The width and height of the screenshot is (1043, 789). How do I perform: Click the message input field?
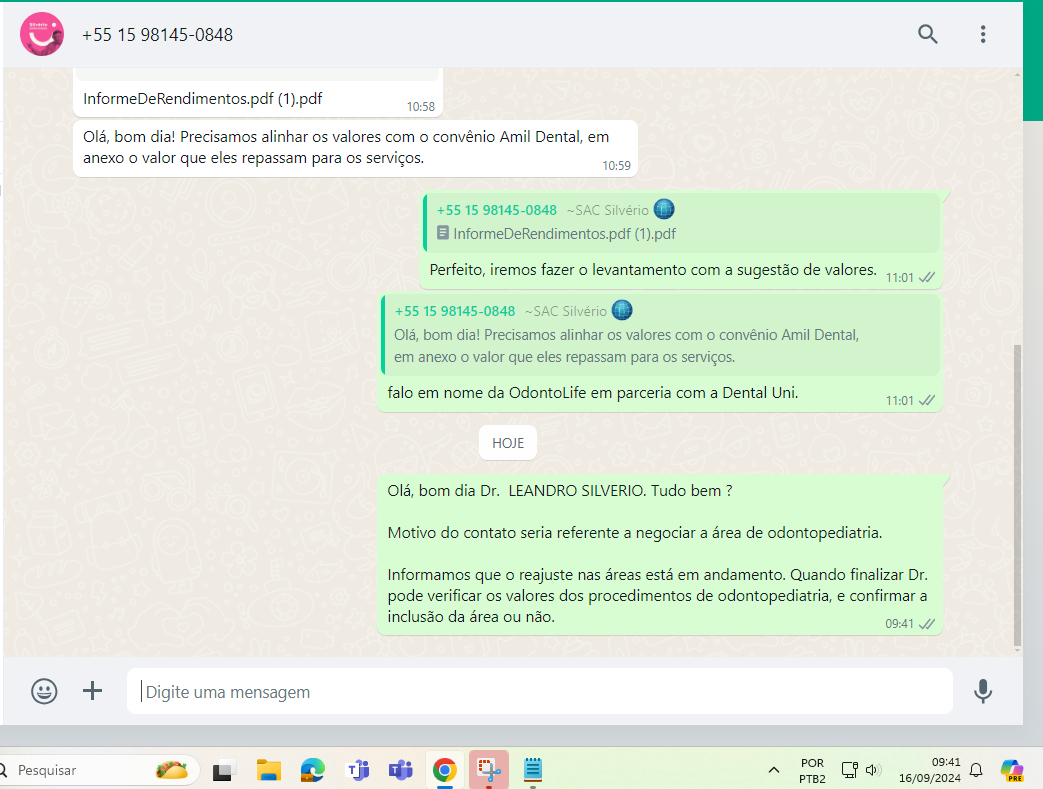tap(539, 692)
